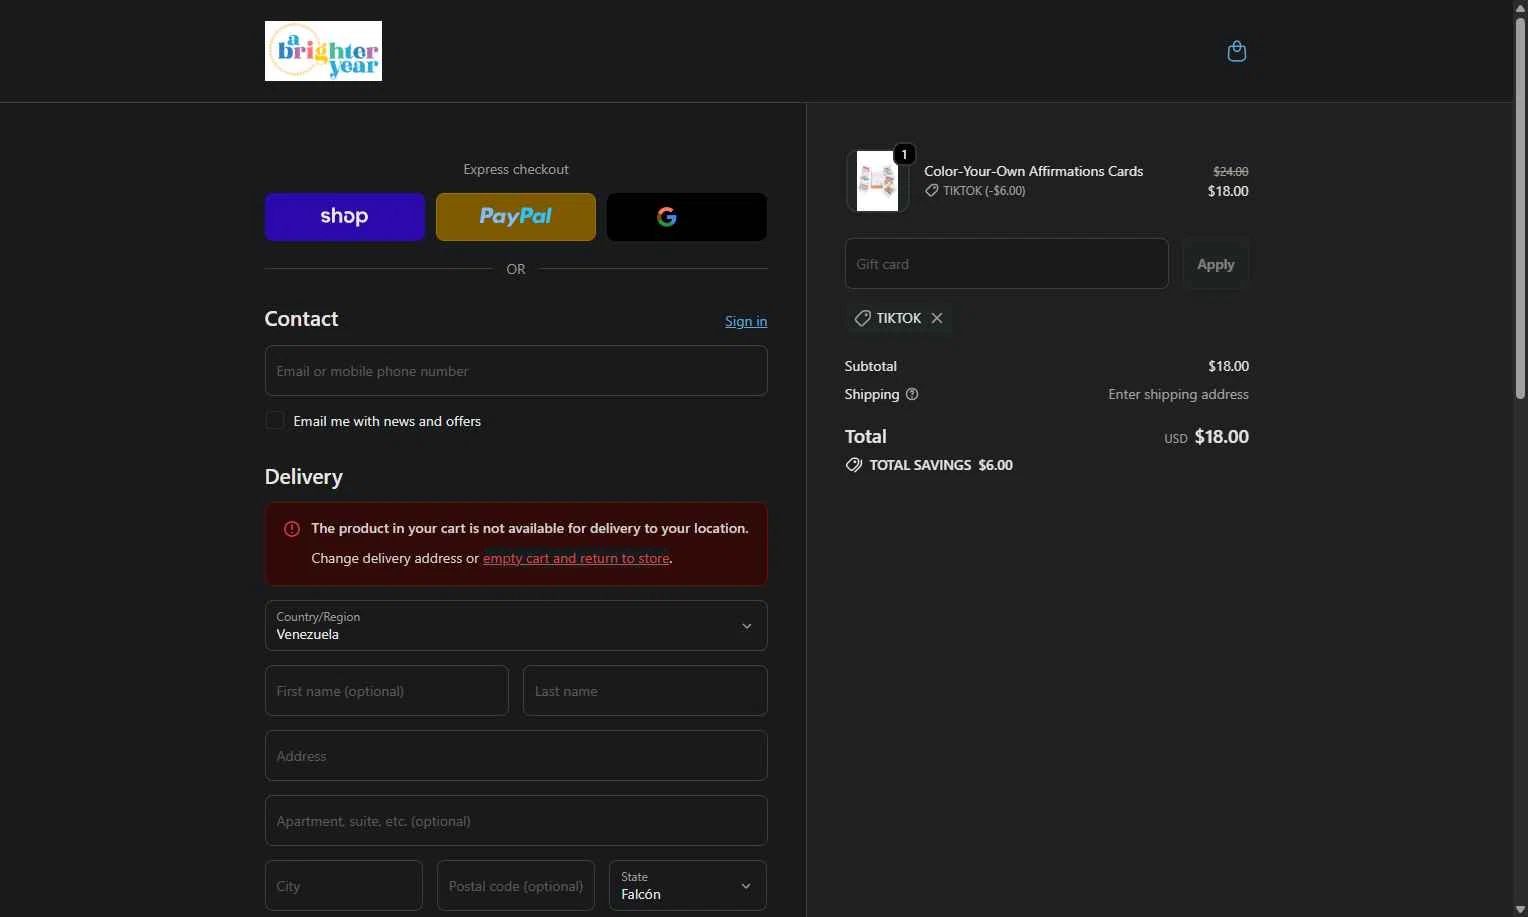Check out with Google Pay button
Viewport: 1528px width, 917px height.
687,217
